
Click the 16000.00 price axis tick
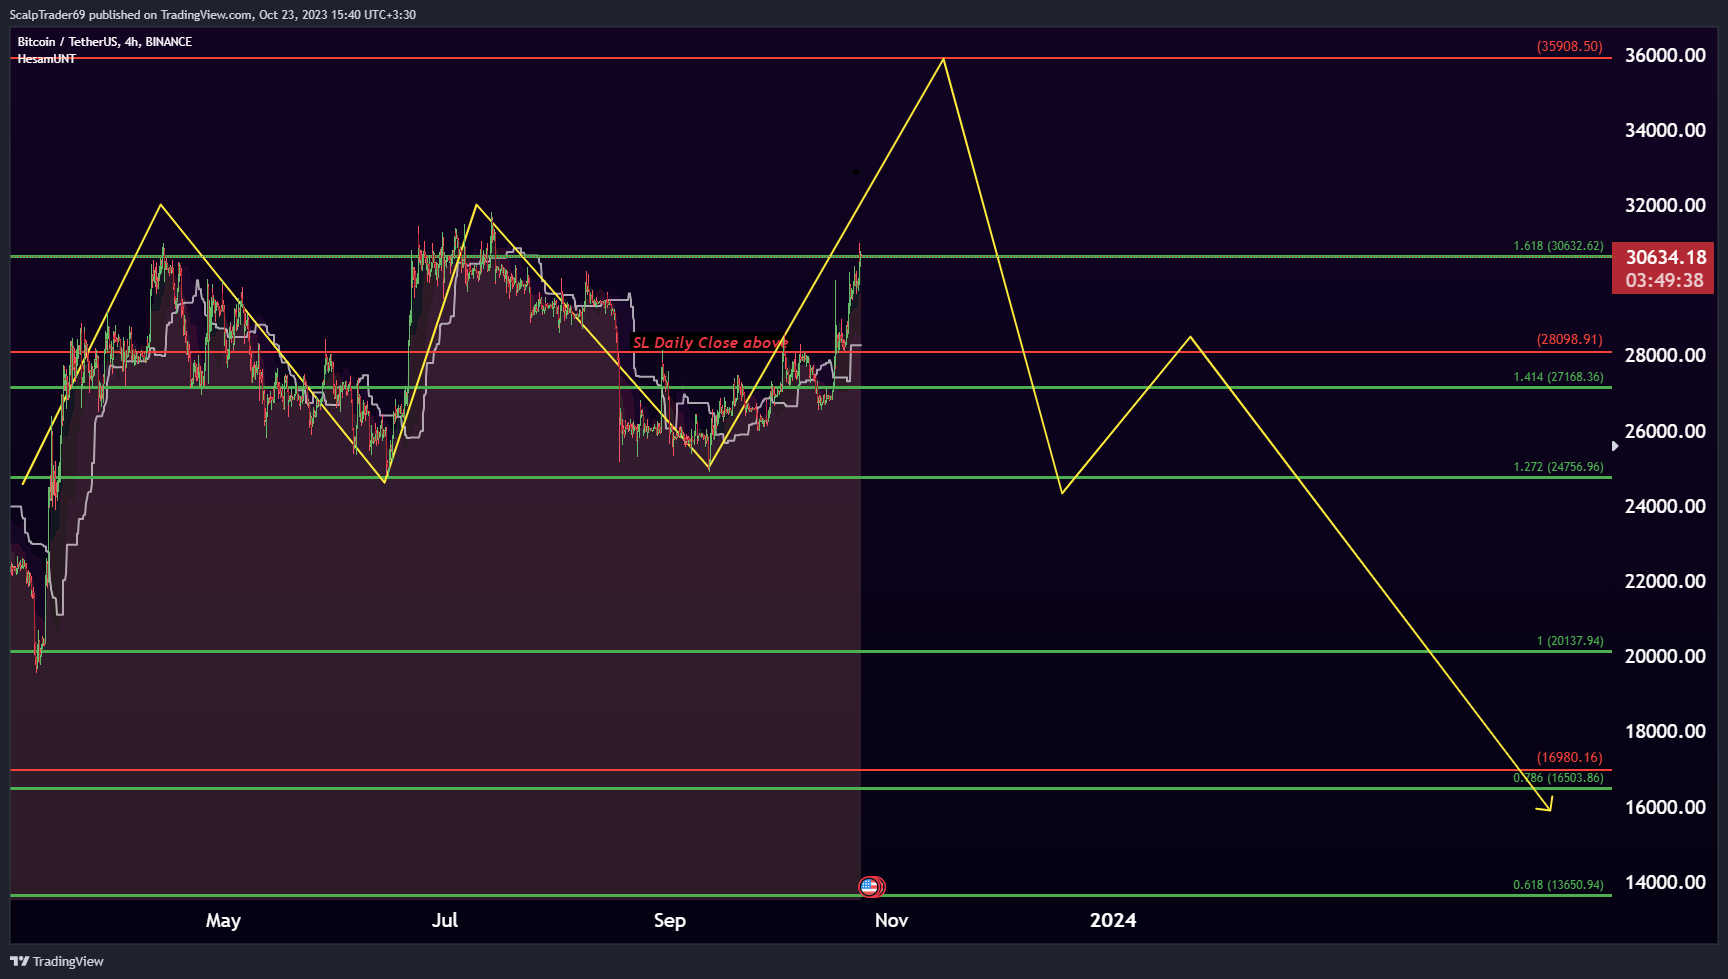point(1665,807)
